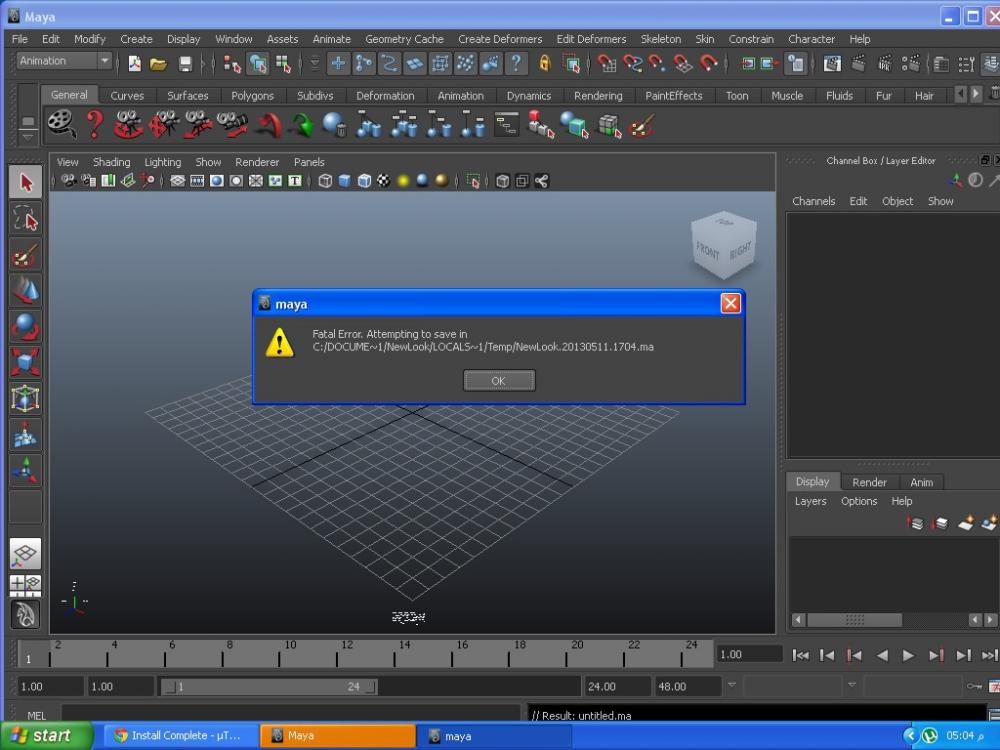Click the new scene icon

click(135, 63)
